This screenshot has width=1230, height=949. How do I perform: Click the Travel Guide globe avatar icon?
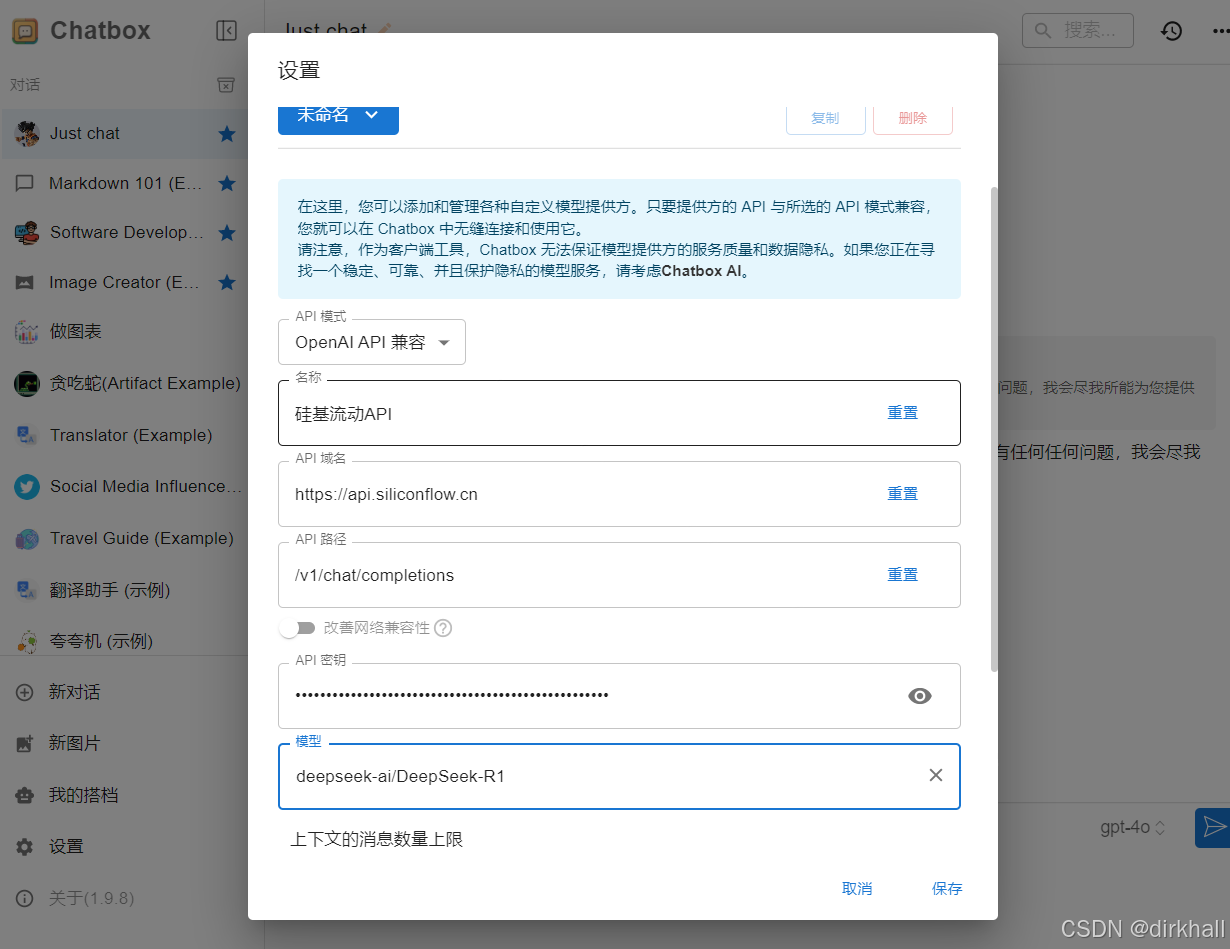tap(26, 539)
